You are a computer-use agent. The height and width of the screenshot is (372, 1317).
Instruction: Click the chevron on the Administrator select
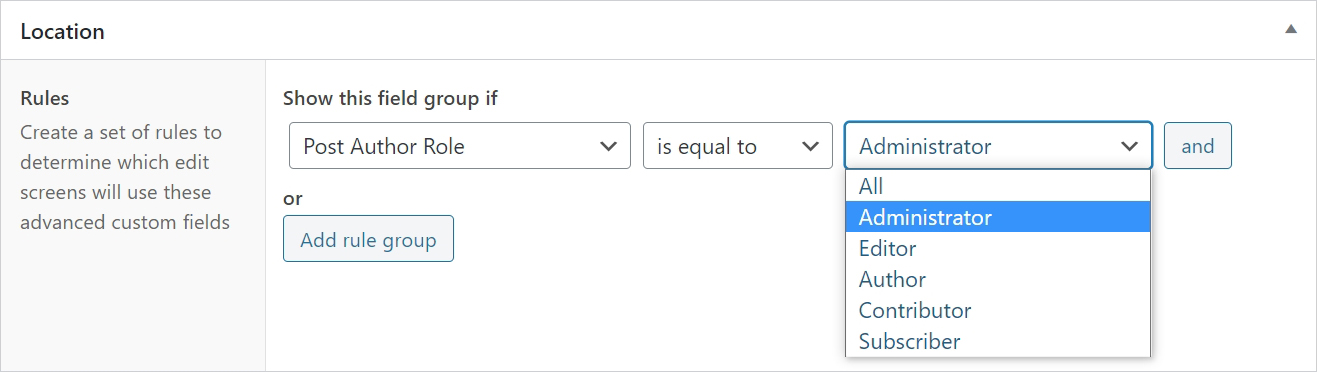[1130, 146]
